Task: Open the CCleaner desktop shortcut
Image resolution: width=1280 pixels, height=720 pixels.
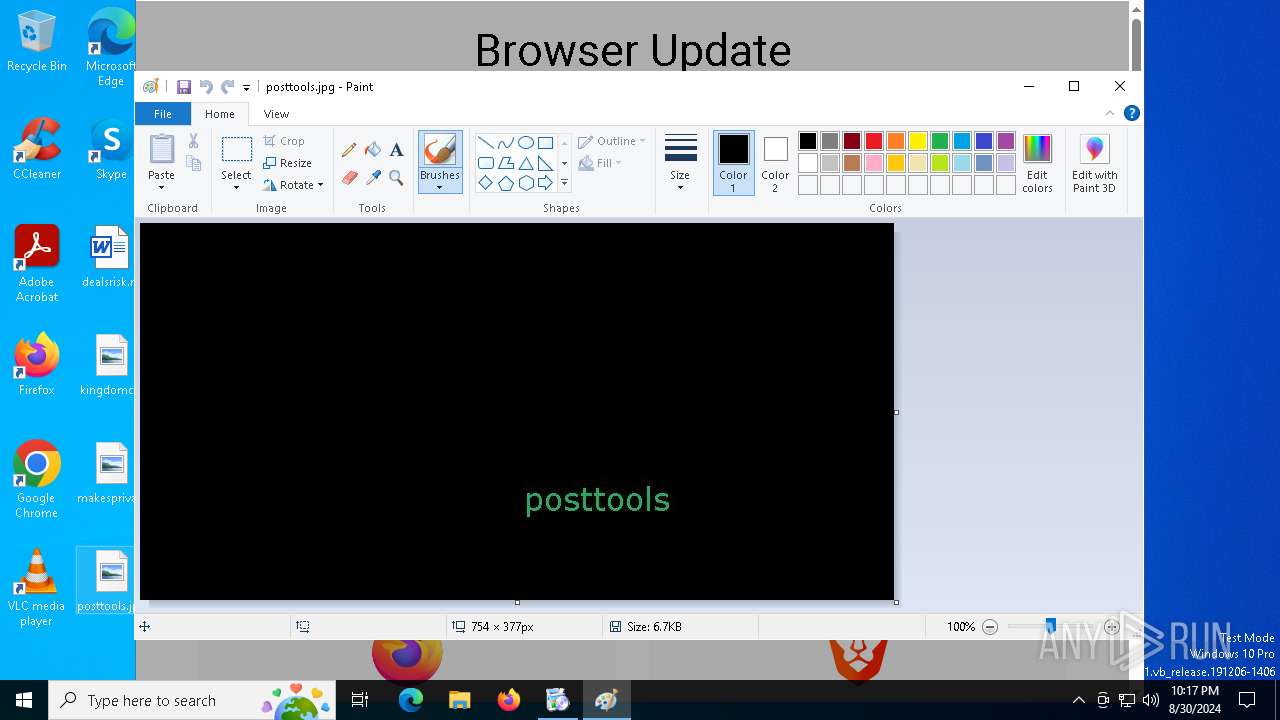Action: point(37,149)
